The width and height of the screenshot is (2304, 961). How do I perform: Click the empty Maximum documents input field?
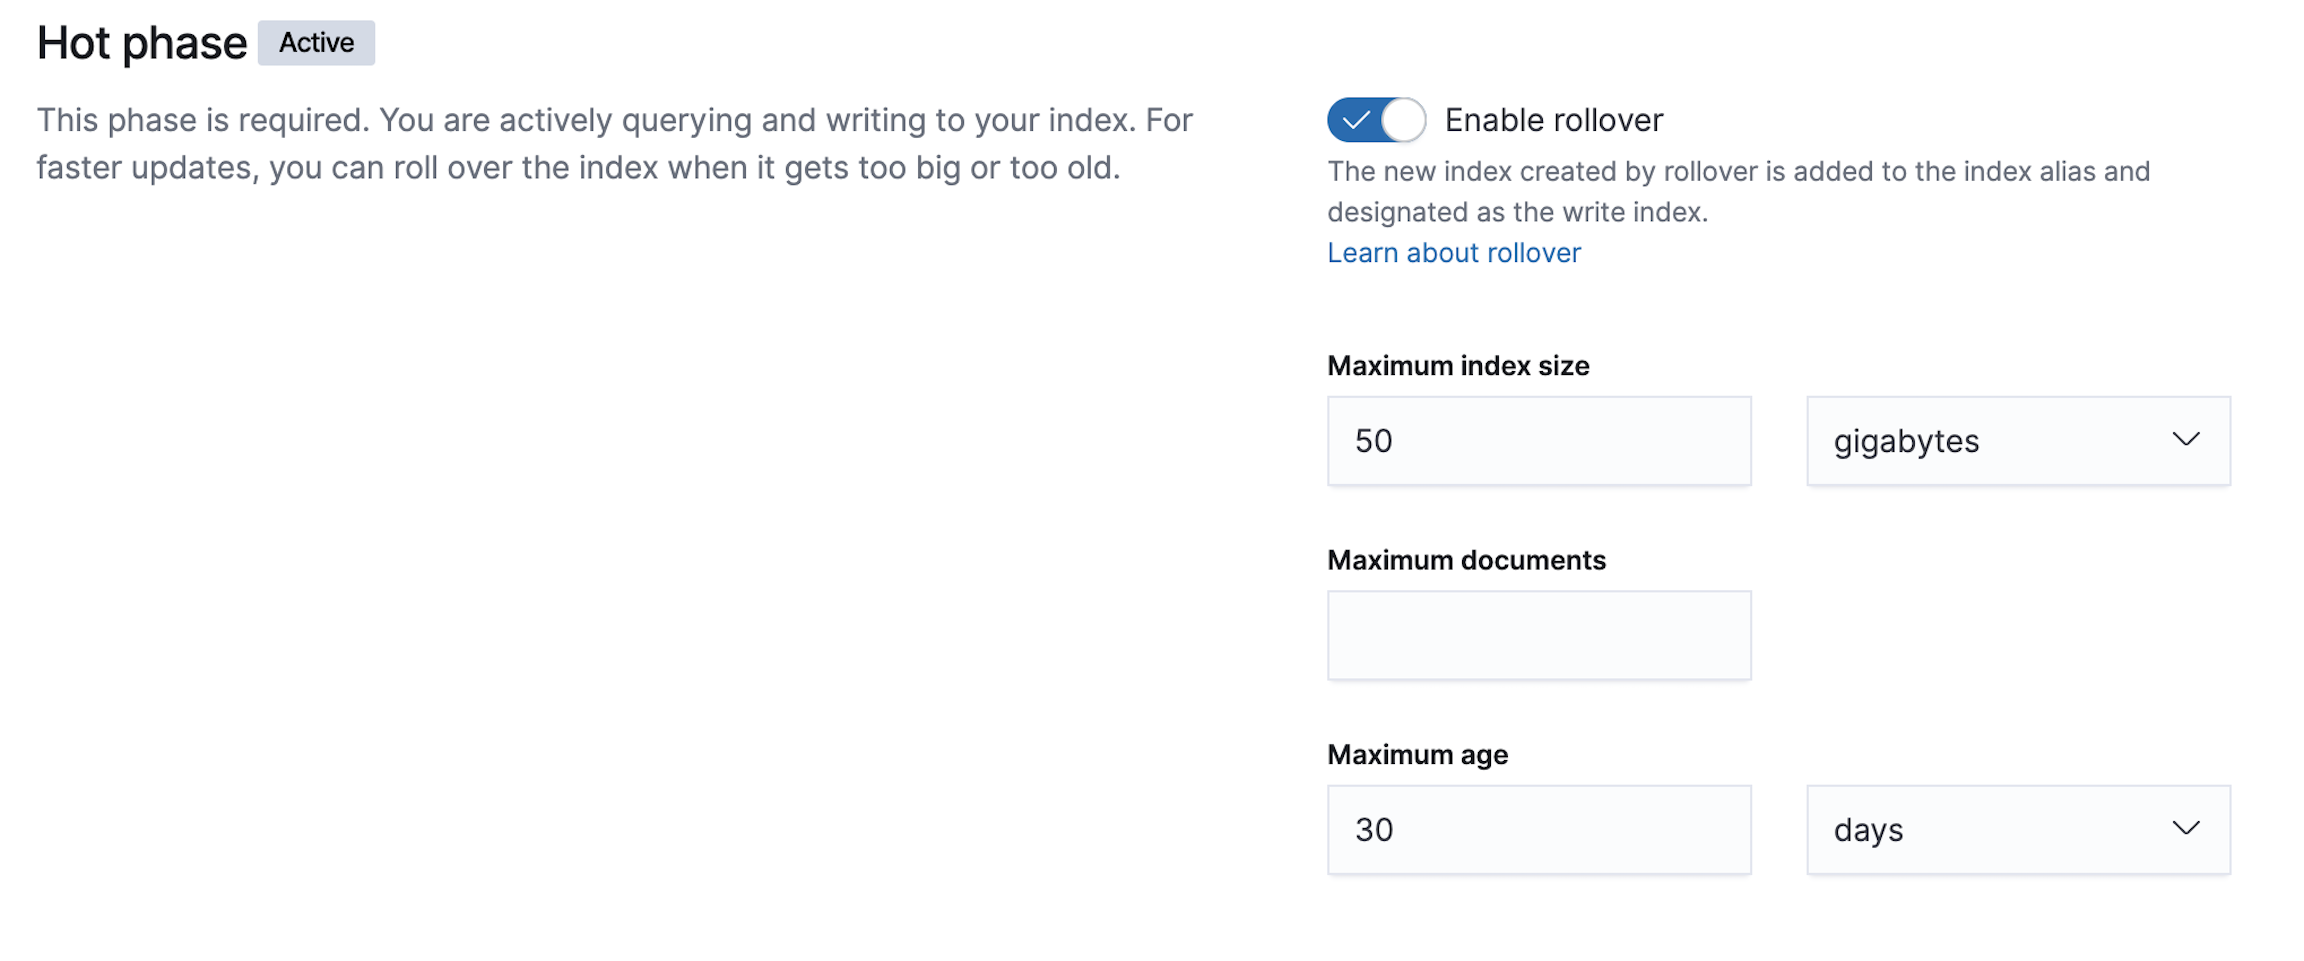tap(1538, 634)
